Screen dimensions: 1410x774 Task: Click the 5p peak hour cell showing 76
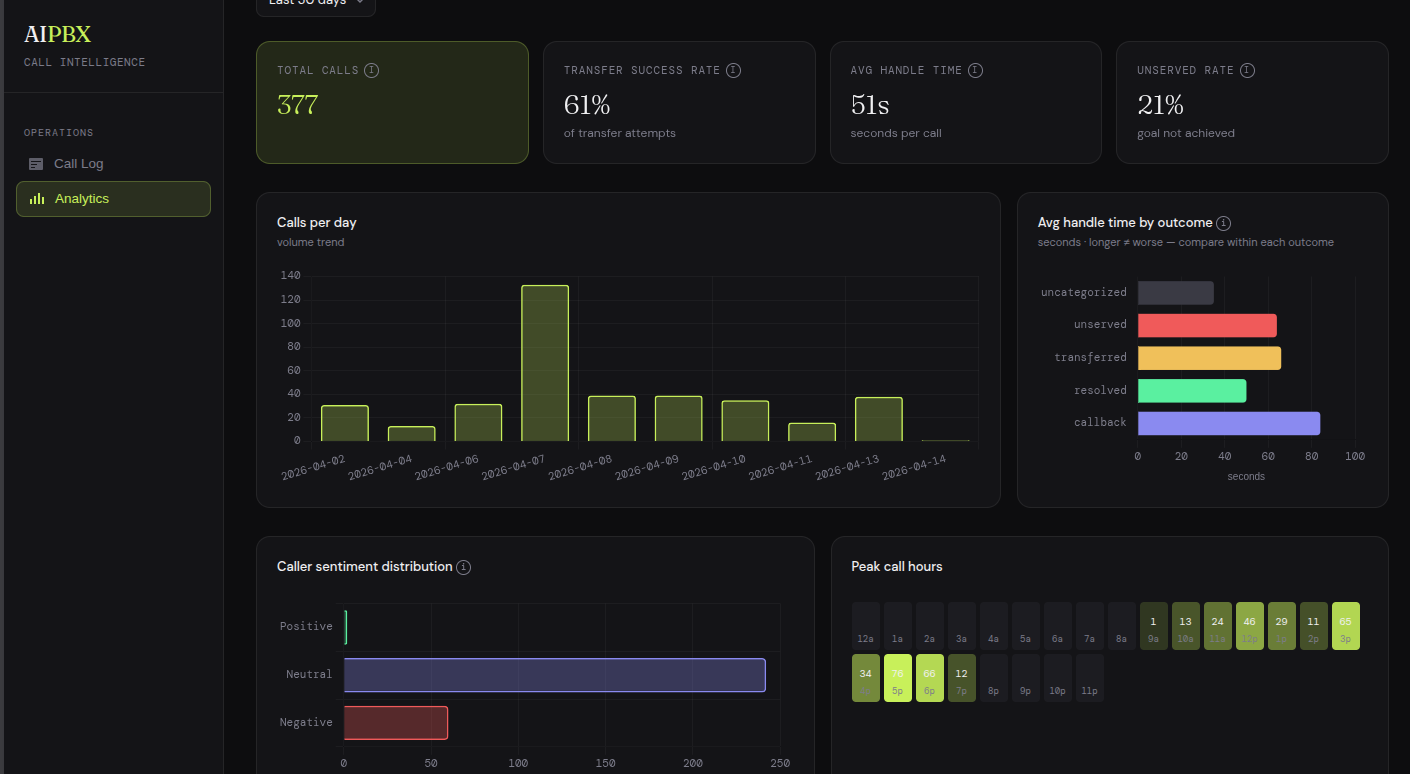(x=898, y=678)
